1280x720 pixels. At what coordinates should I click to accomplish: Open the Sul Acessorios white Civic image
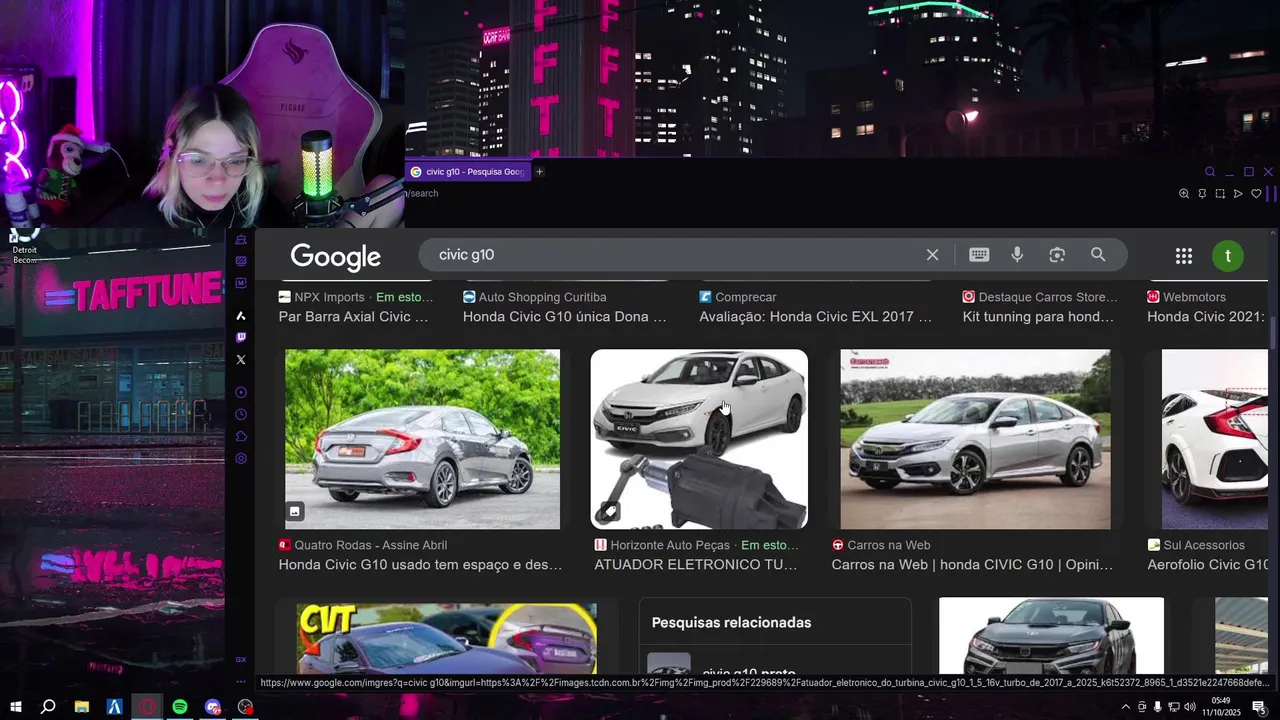coord(1214,439)
